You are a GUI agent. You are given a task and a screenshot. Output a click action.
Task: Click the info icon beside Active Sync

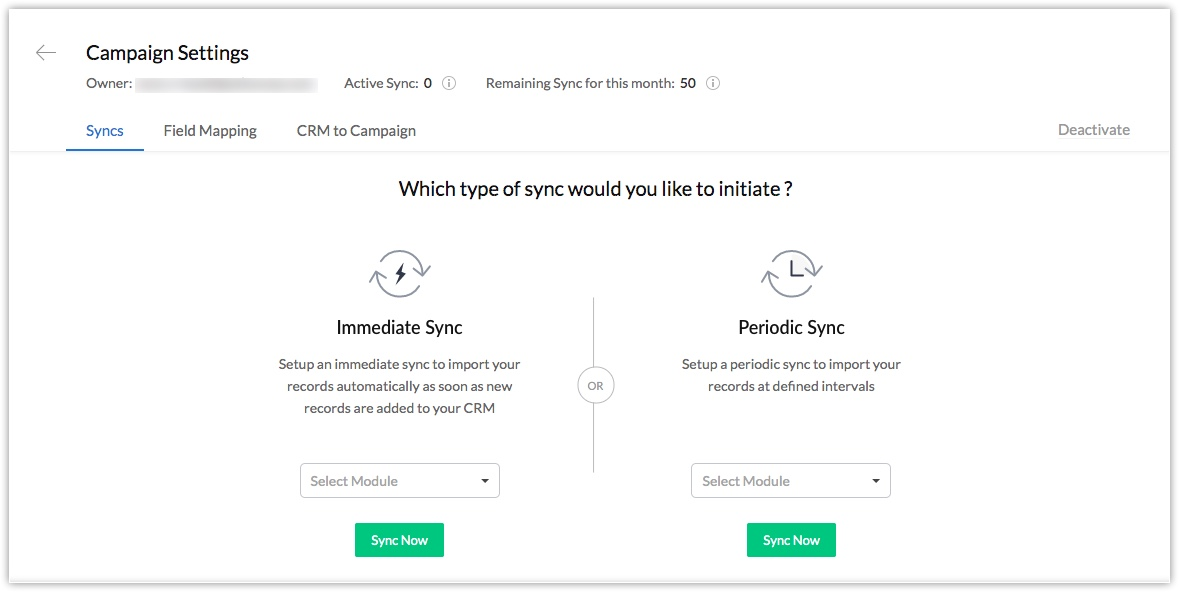click(449, 83)
